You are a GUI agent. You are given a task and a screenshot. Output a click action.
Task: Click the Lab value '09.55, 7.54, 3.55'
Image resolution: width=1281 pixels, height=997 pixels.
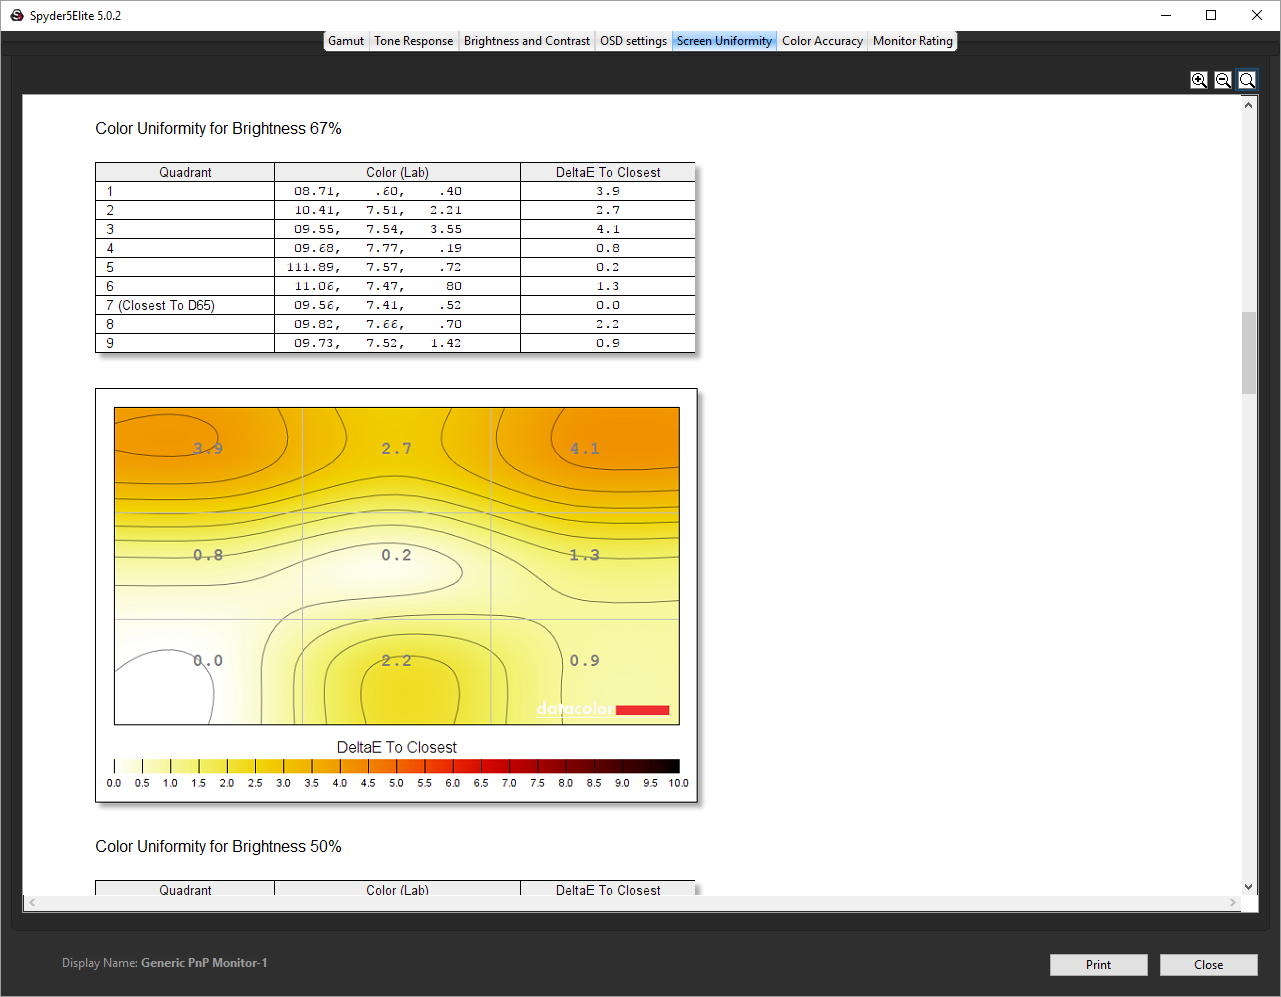coord(378,229)
